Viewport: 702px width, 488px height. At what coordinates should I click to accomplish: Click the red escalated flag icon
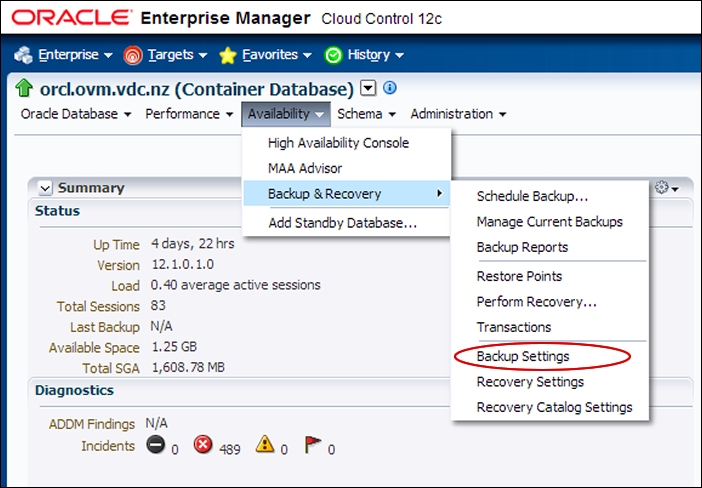(312, 445)
